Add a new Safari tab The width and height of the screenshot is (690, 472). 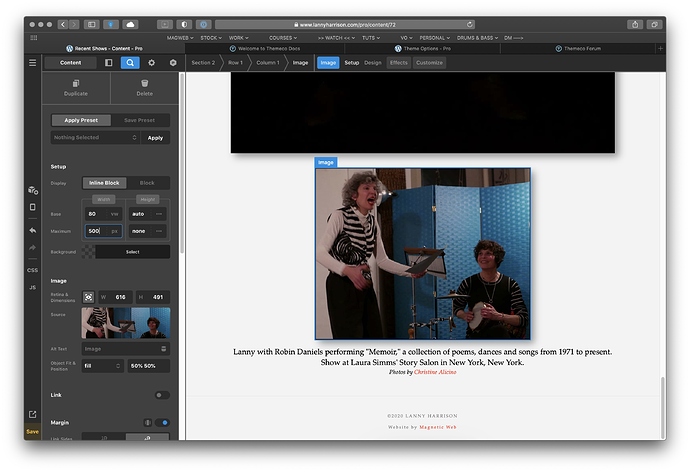(660, 48)
